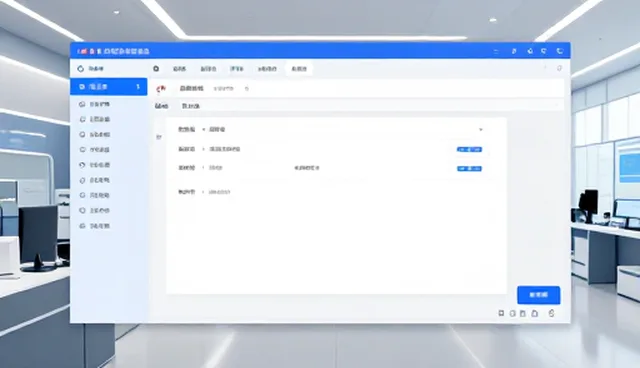The height and width of the screenshot is (368, 640).
Task: Click the hexagon icon heading the left sidebar
Action: tap(80, 69)
